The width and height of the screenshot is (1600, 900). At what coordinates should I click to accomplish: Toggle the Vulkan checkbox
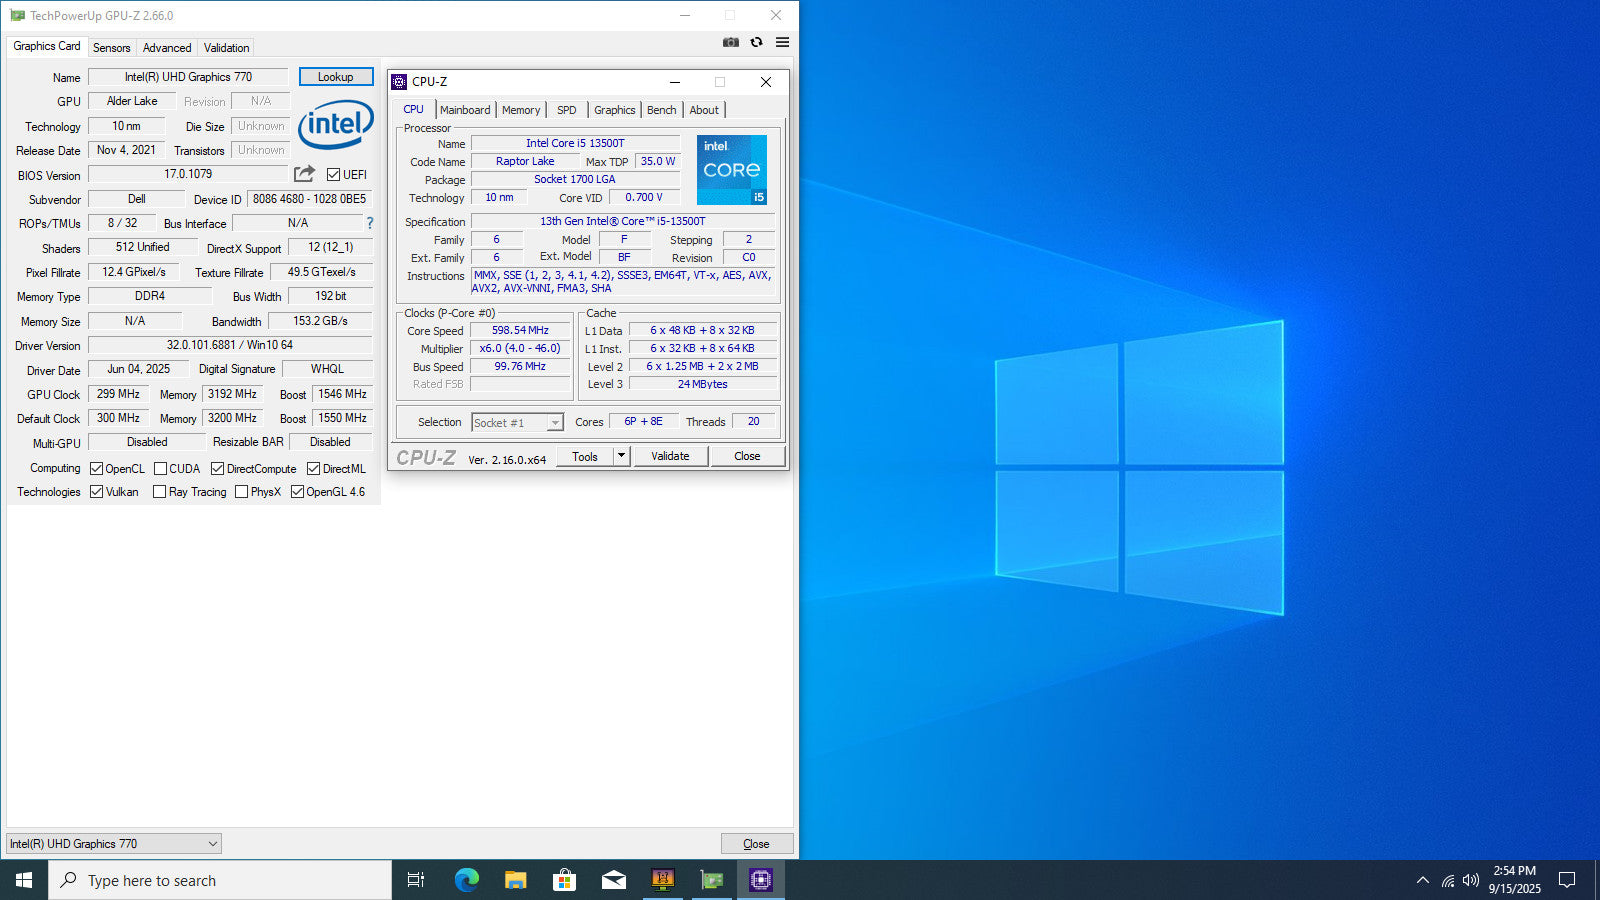(x=97, y=491)
